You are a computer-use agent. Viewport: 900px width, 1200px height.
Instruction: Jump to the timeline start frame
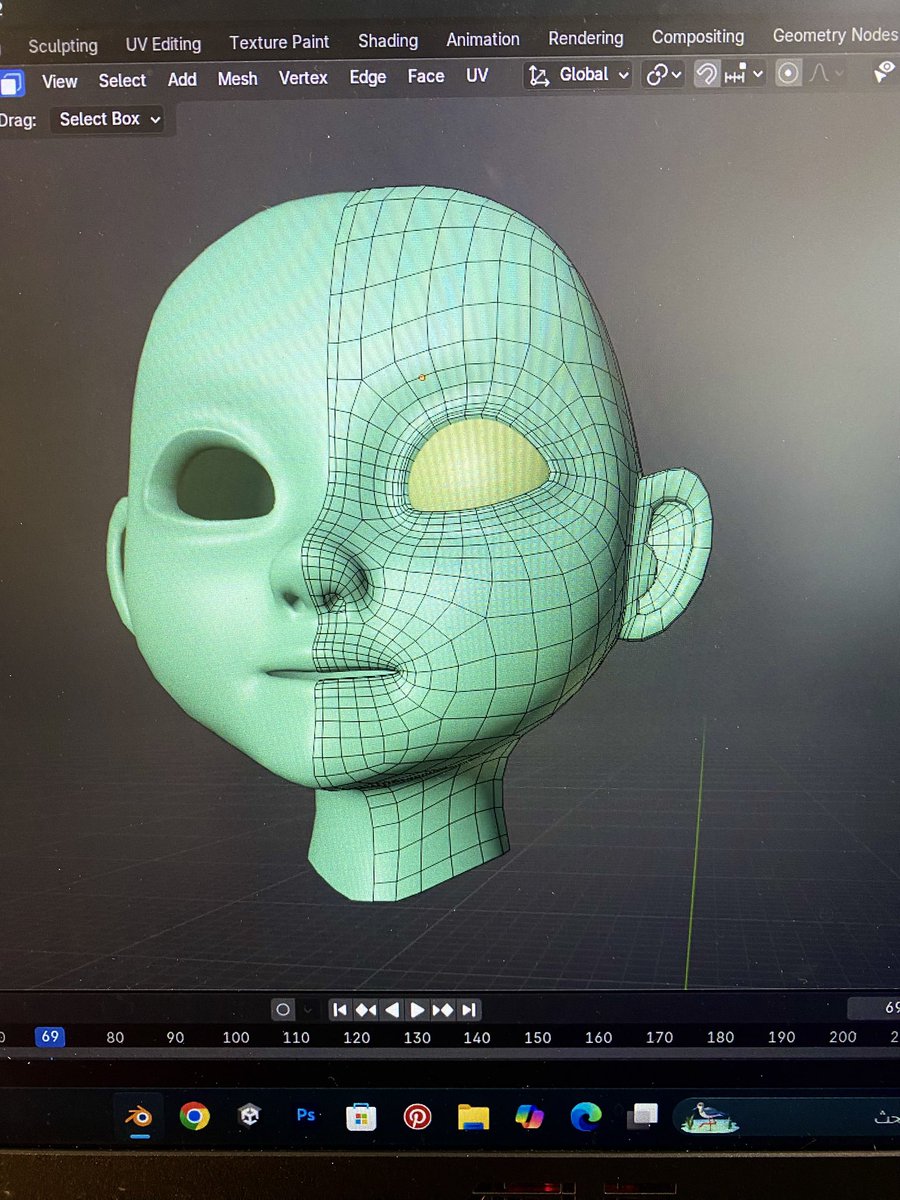(340, 1010)
